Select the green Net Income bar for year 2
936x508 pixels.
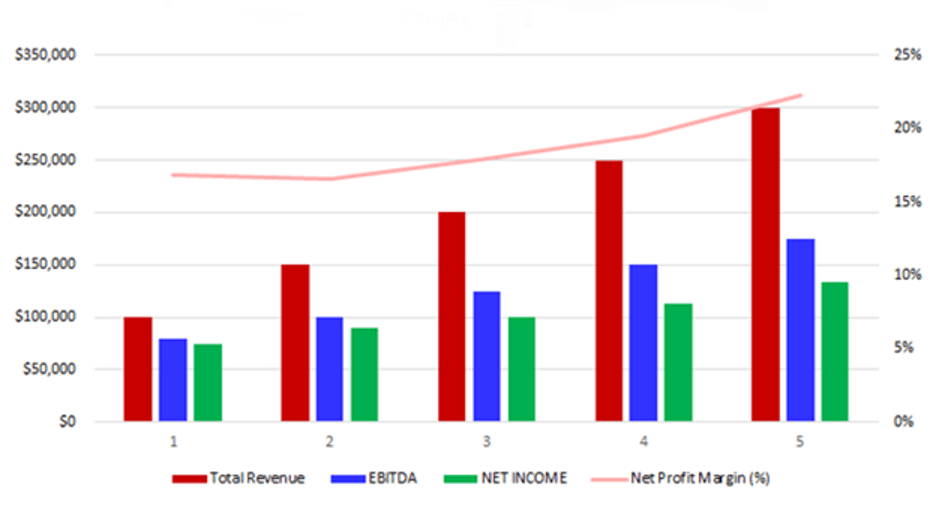pos(364,375)
